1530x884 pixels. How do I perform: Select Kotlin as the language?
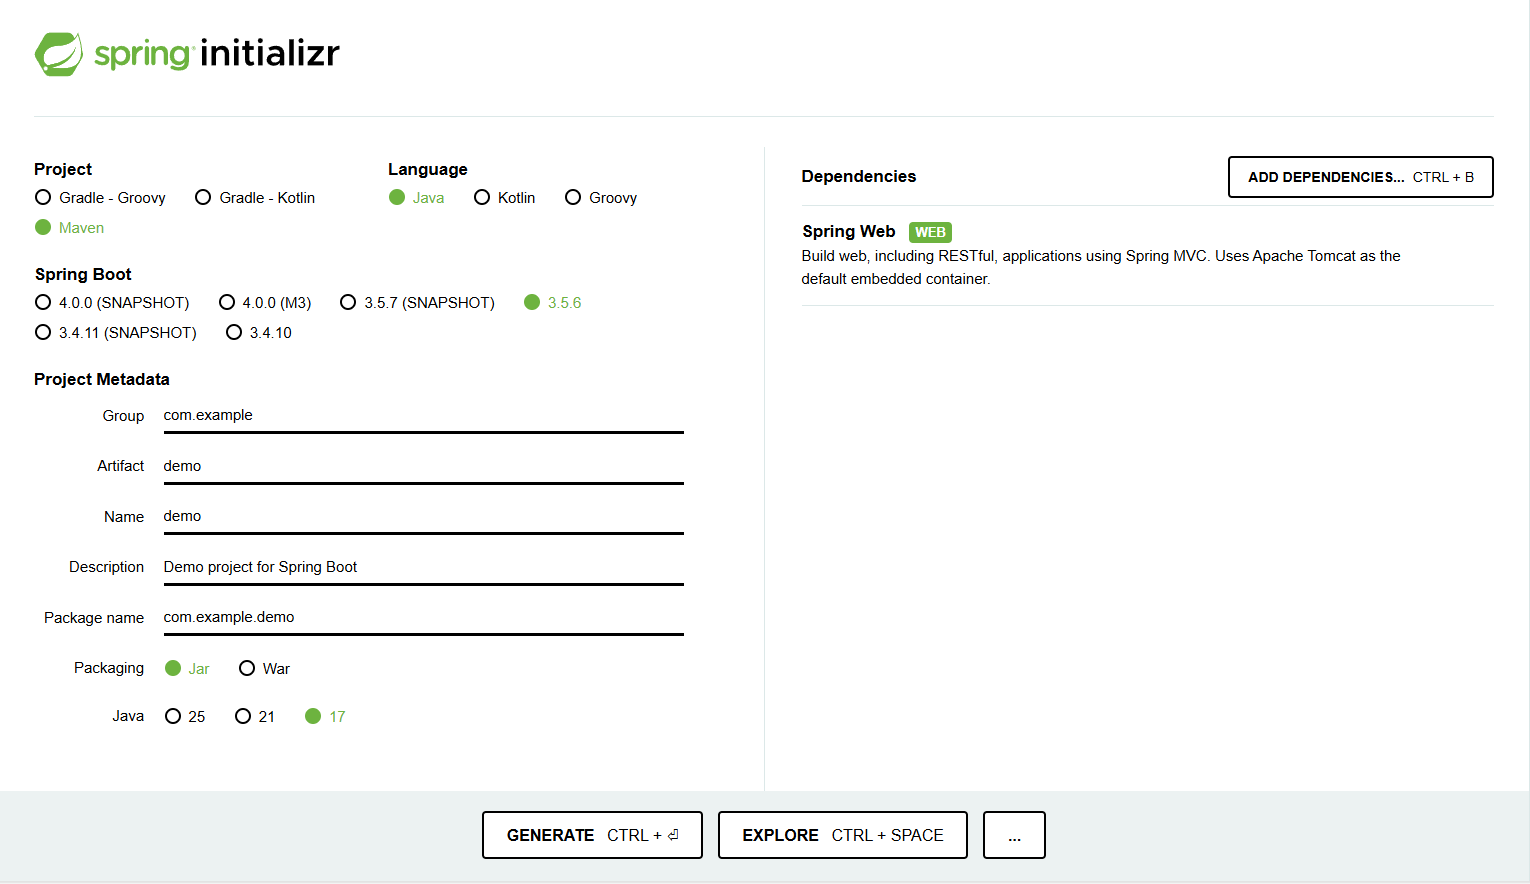[x=482, y=198]
